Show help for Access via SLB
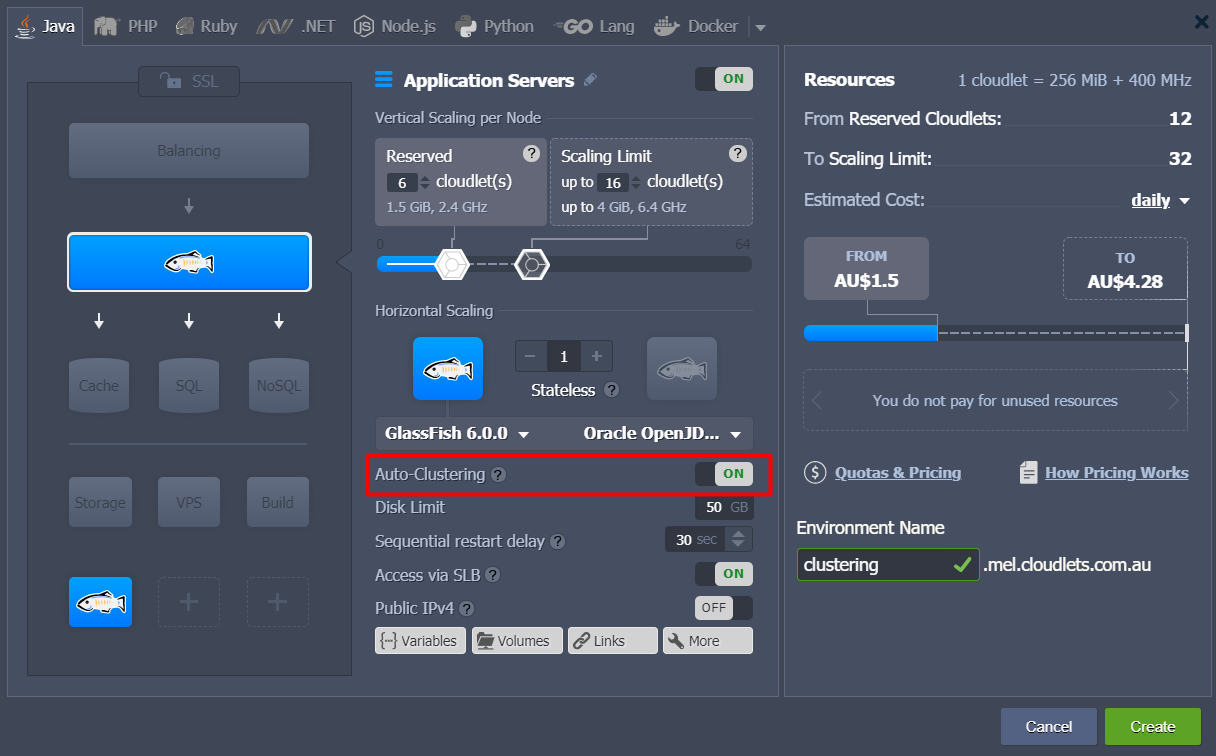This screenshot has height=756, width=1216. pos(492,576)
